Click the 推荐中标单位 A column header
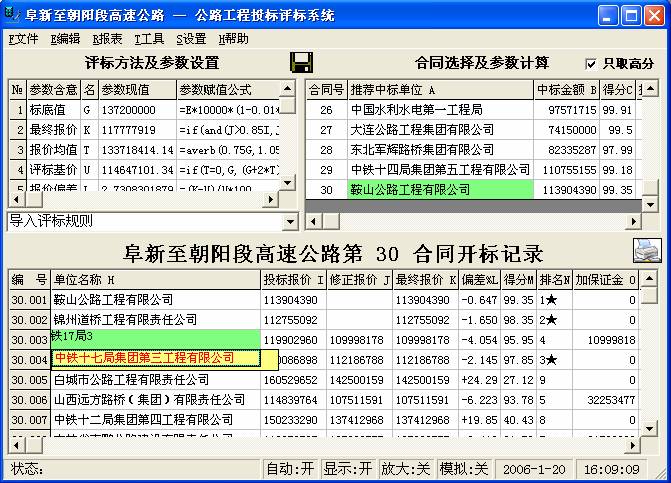This screenshot has height=483, width=671. pos(441,90)
